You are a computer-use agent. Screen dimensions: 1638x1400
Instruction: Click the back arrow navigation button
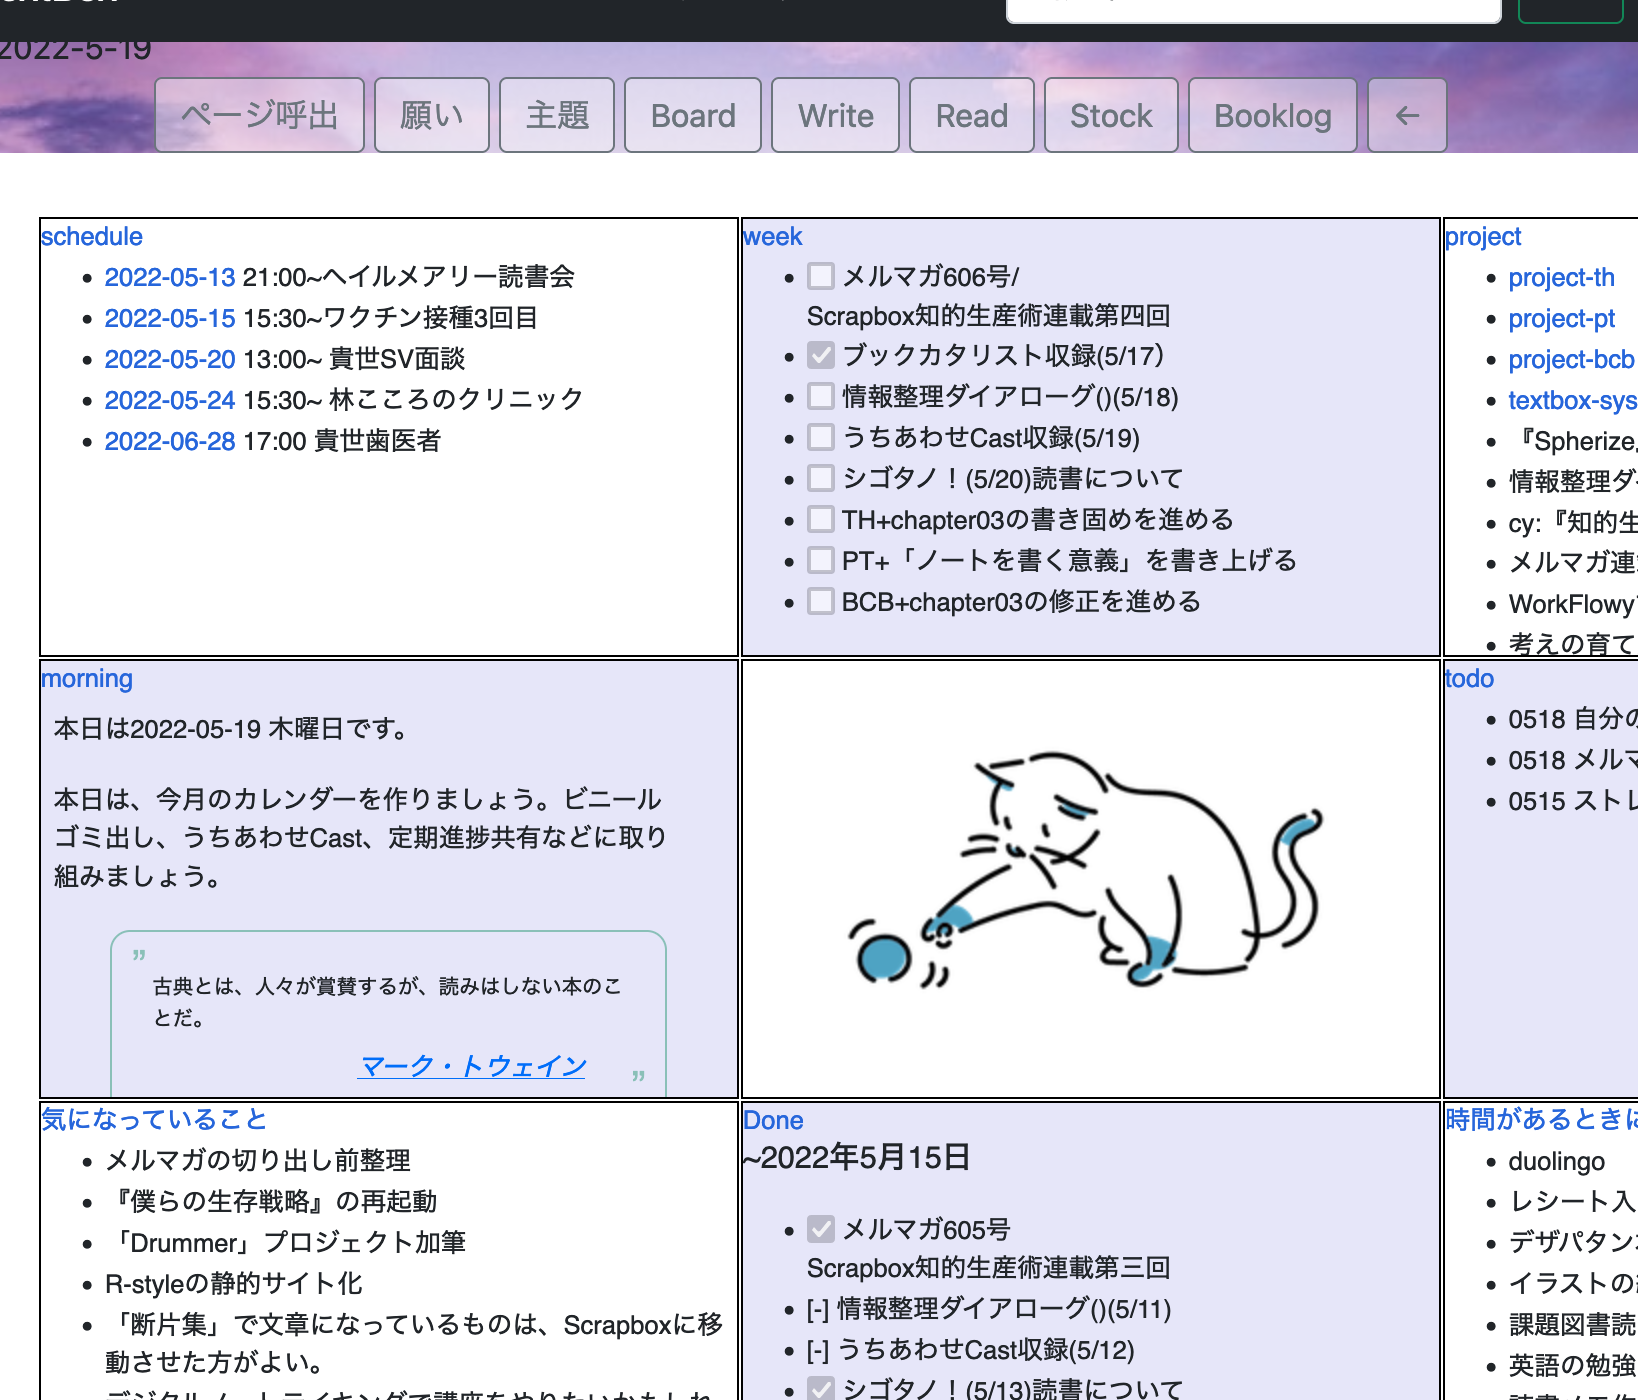pos(1406,115)
